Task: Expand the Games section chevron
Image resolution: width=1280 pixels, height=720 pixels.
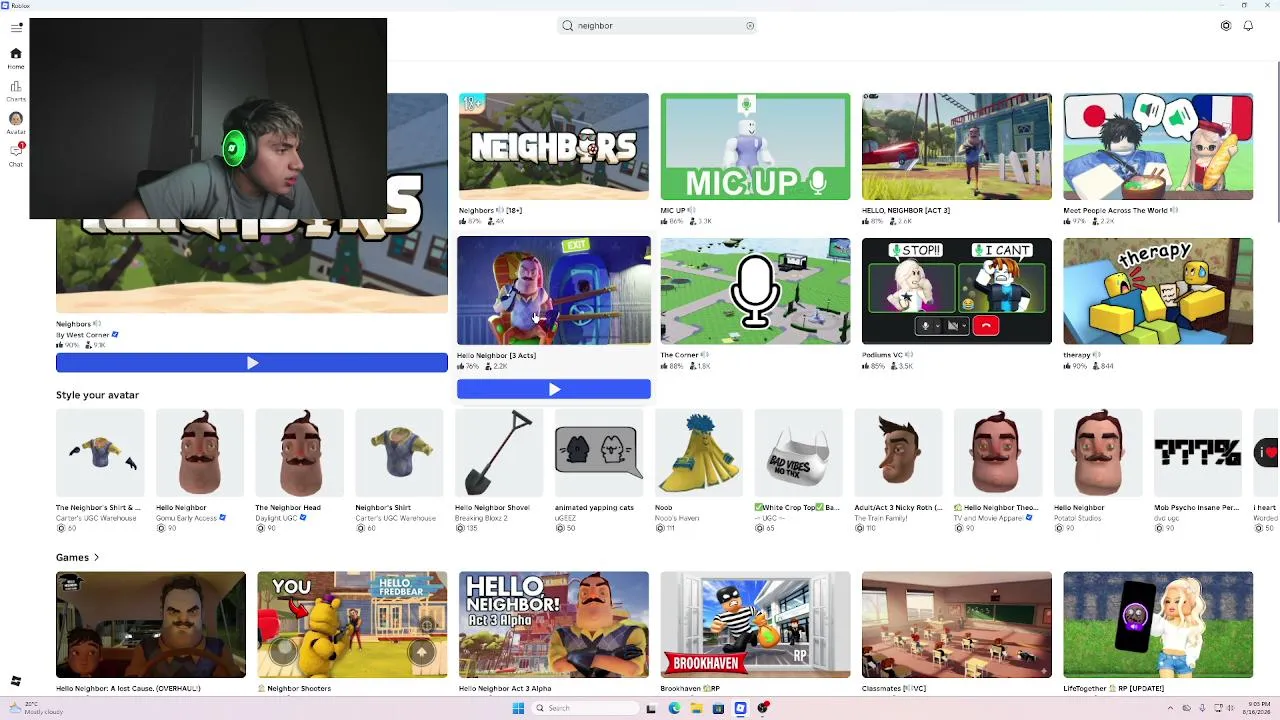Action: pyautogui.click(x=96, y=558)
